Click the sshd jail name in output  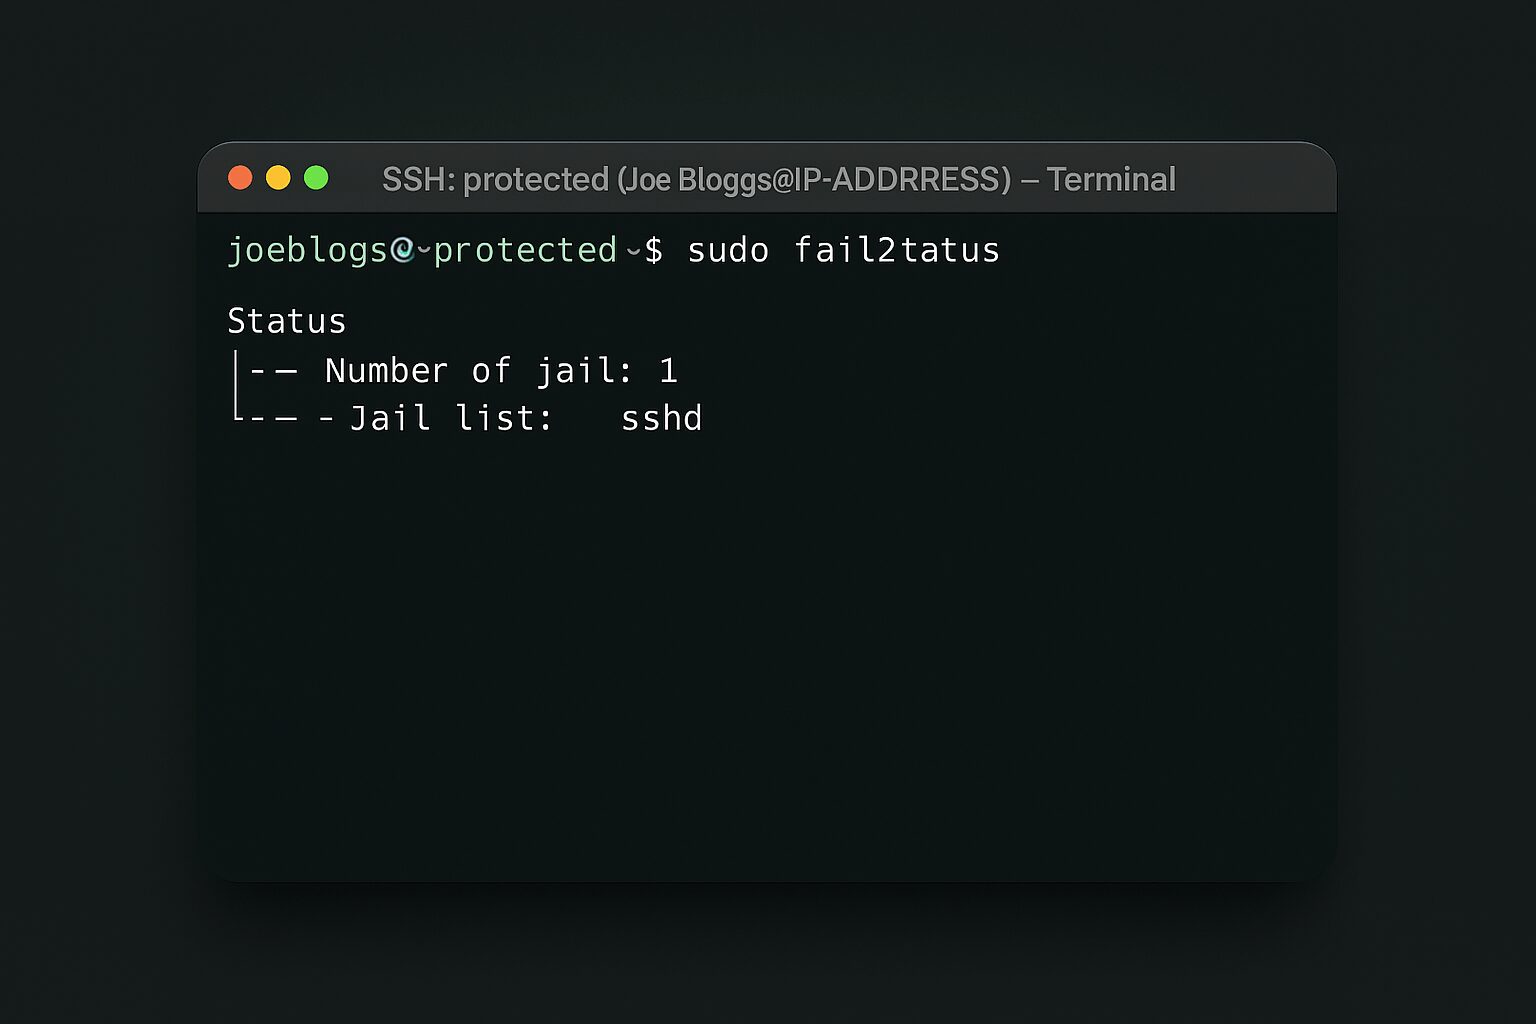(662, 418)
